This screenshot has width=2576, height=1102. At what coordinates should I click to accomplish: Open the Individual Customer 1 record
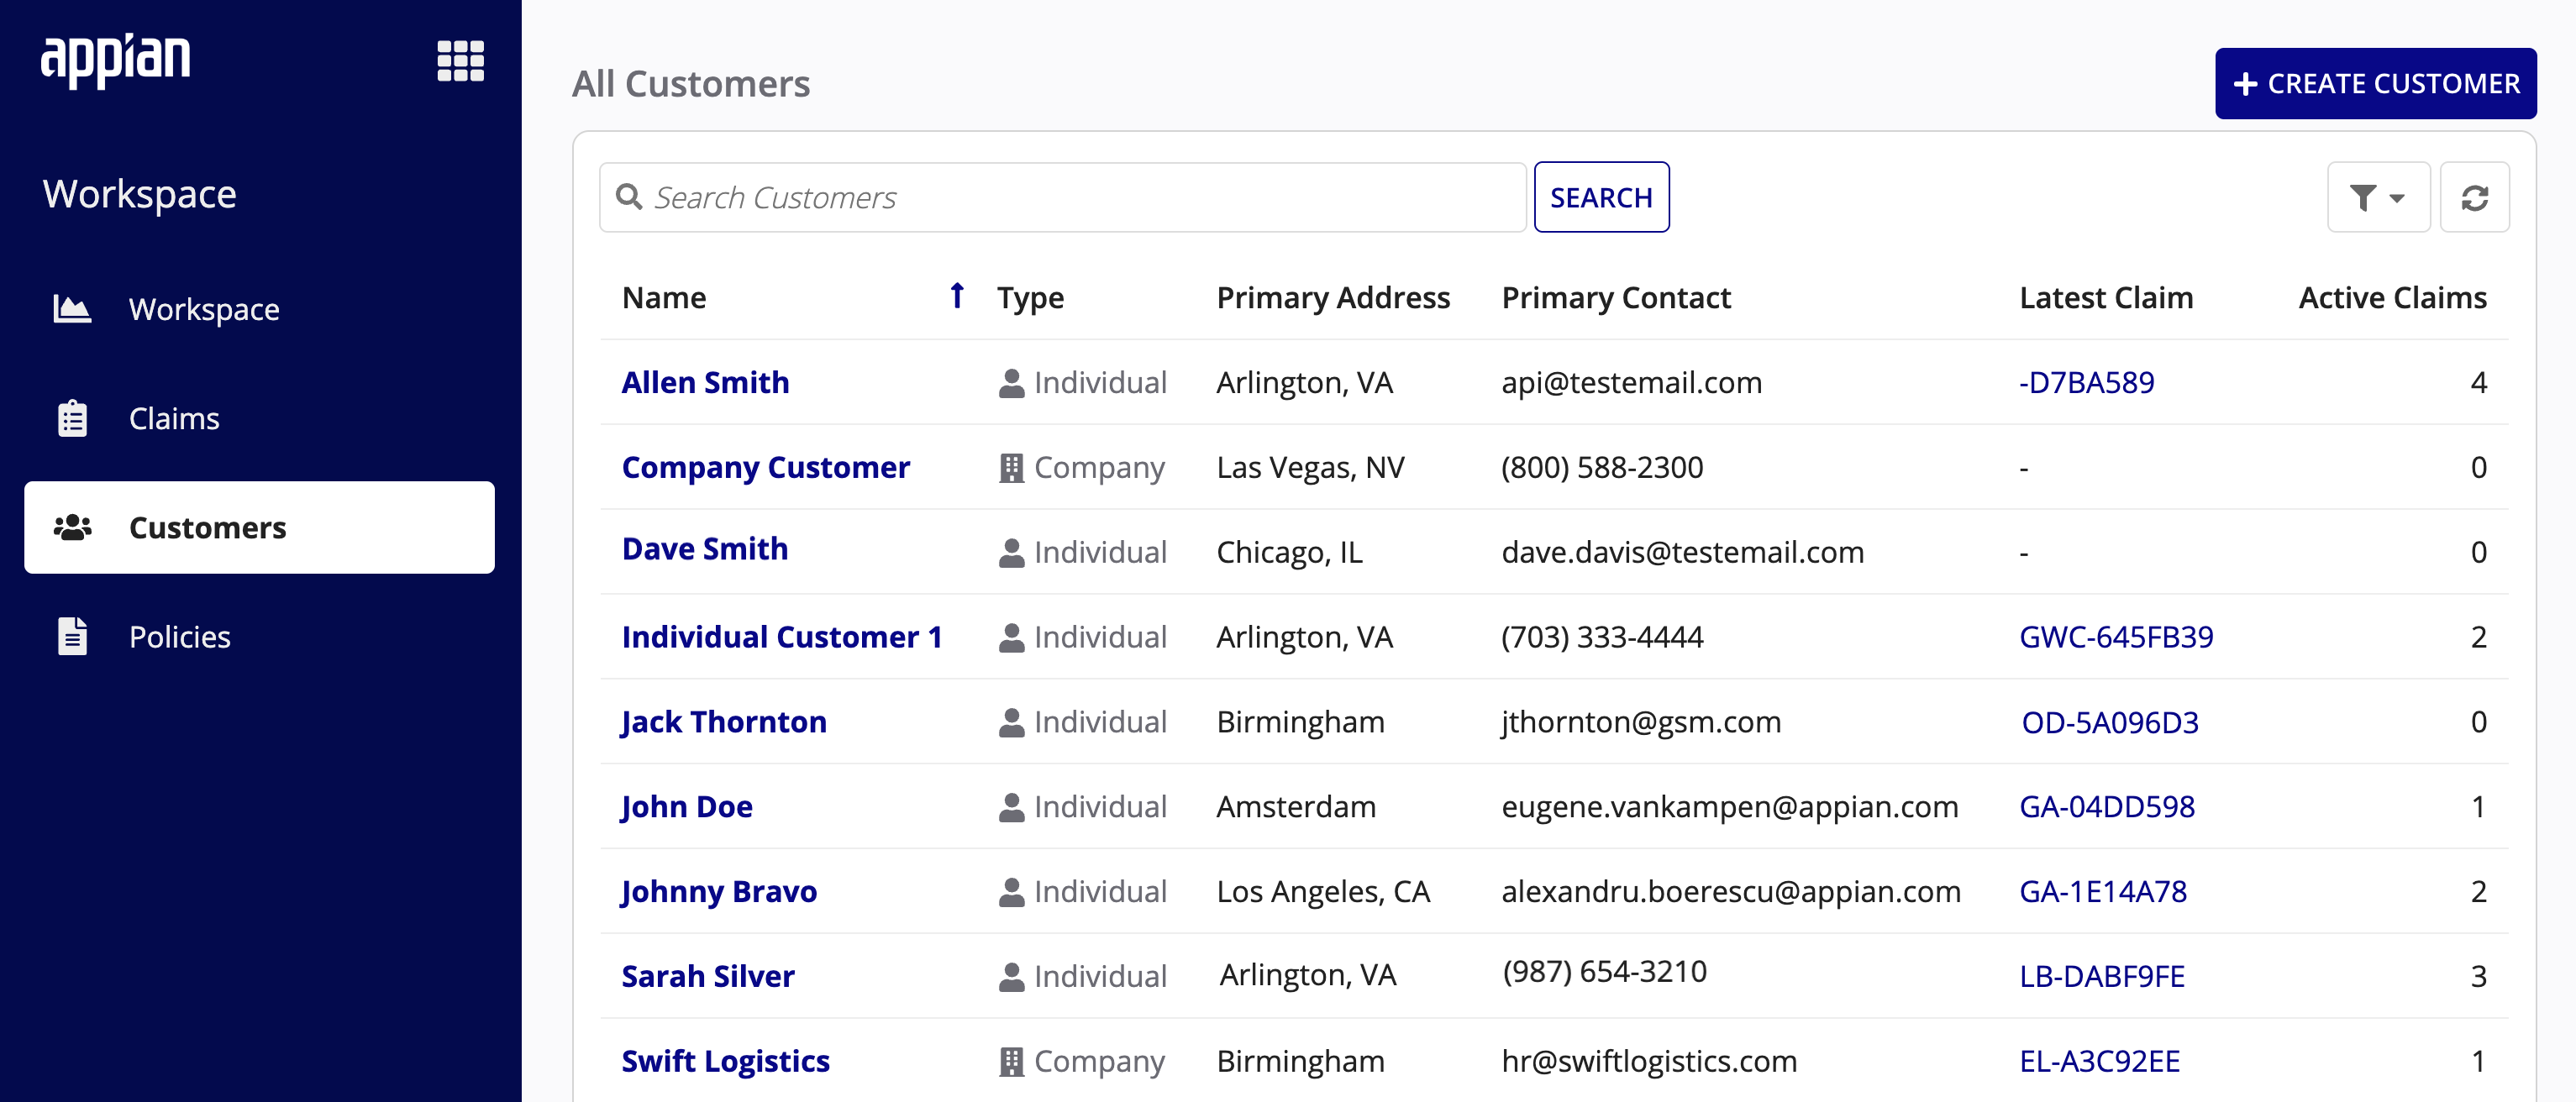[x=782, y=636]
